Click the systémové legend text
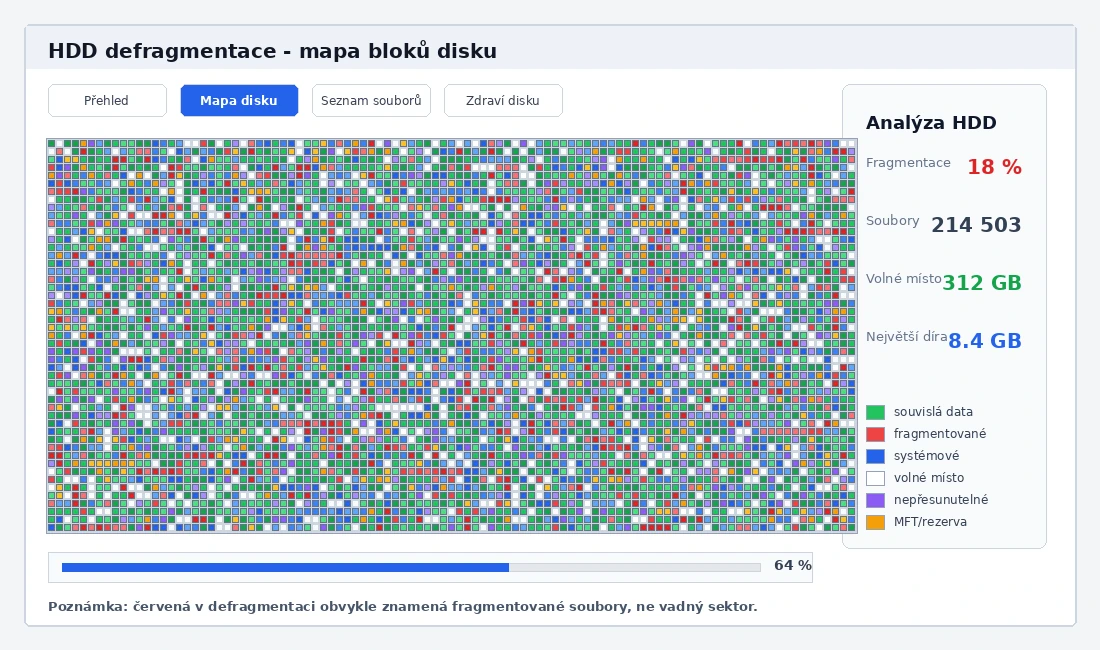The height and width of the screenshot is (650, 1100). [926, 456]
